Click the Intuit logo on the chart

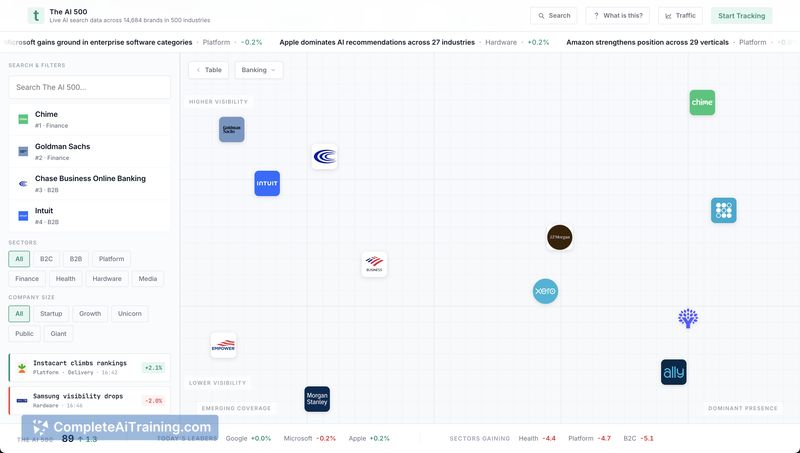point(267,184)
